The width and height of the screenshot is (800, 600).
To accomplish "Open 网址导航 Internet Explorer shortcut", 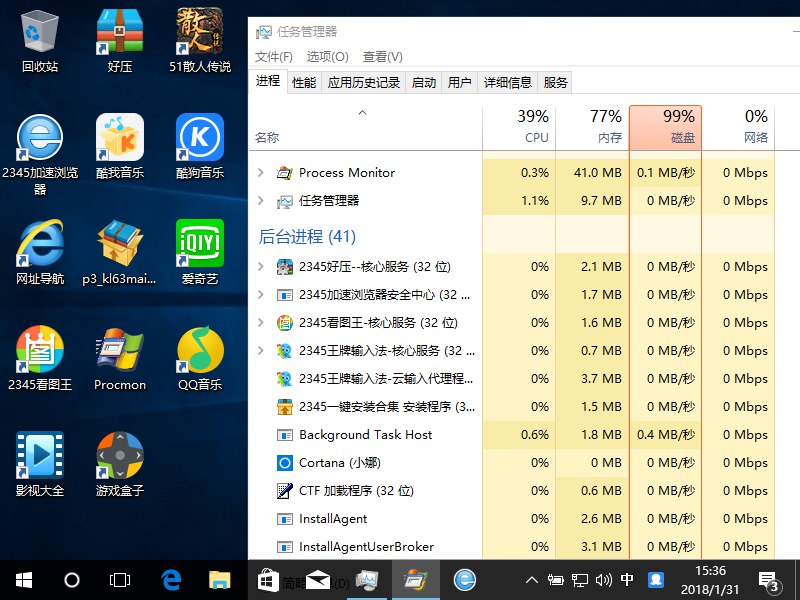I will 40,252.
